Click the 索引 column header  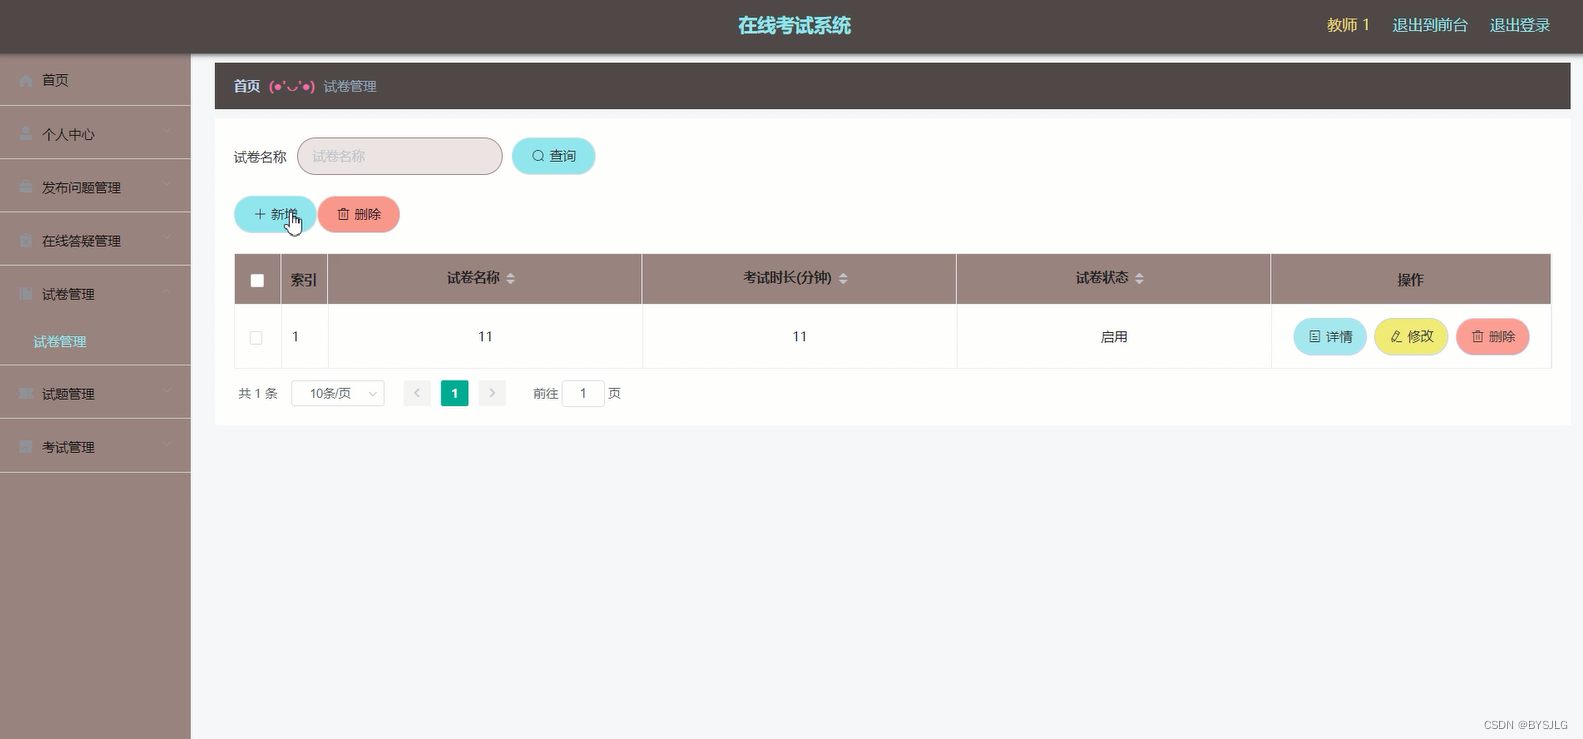click(304, 280)
